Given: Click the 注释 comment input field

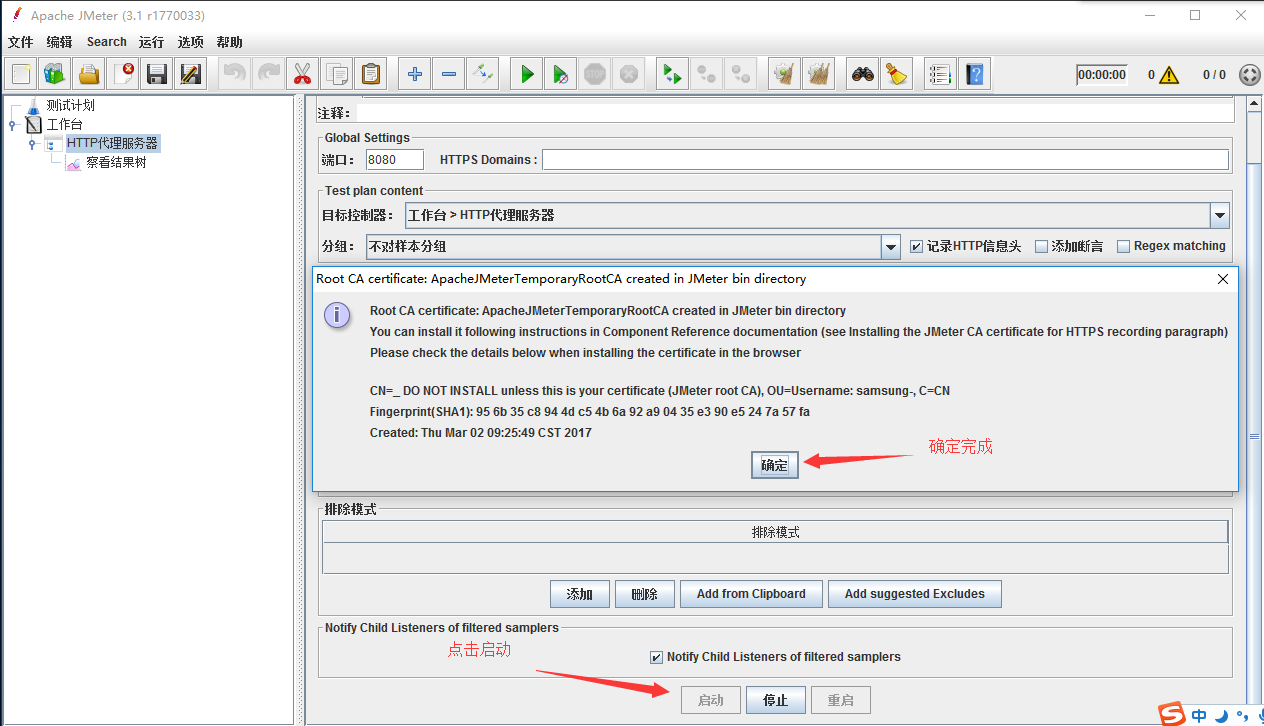Looking at the screenshot, I should tap(794, 113).
